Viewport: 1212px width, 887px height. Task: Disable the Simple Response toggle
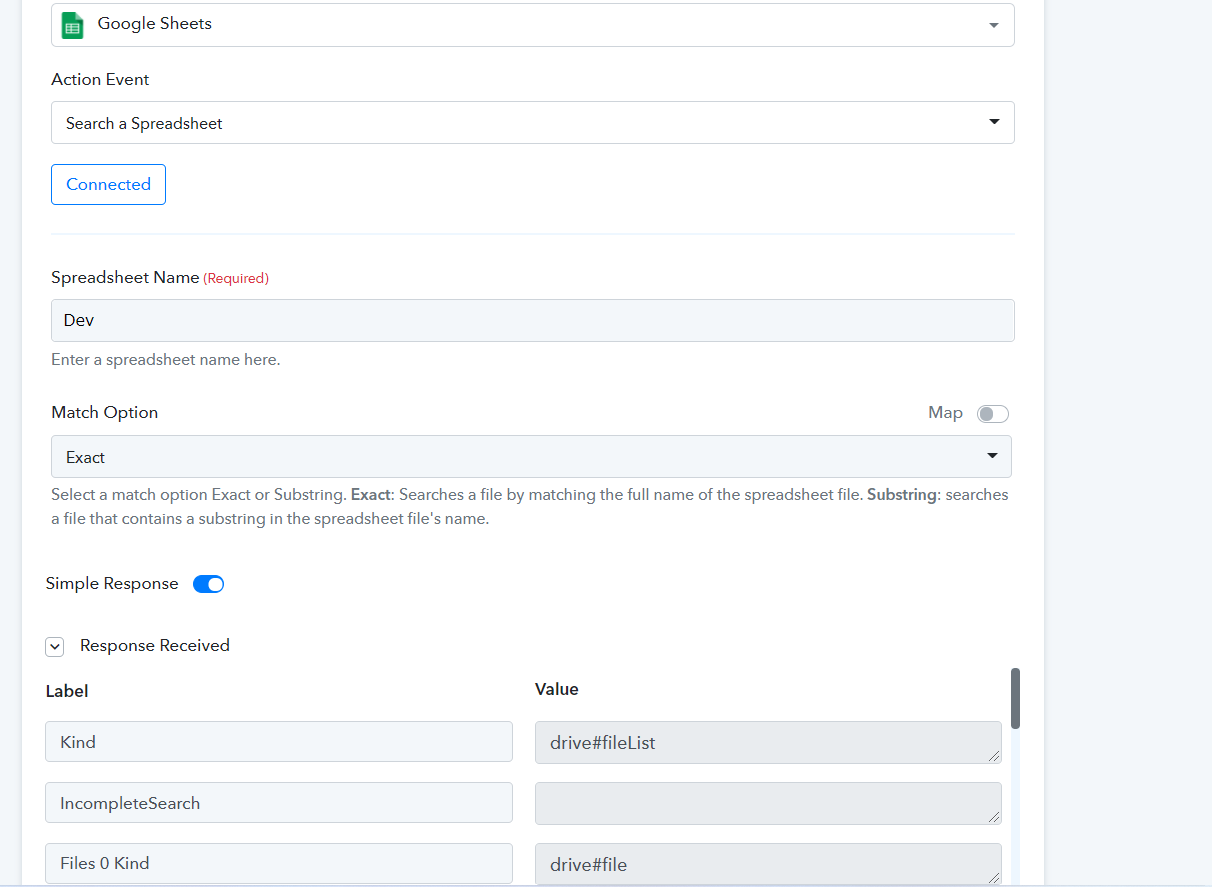point(208,584)
